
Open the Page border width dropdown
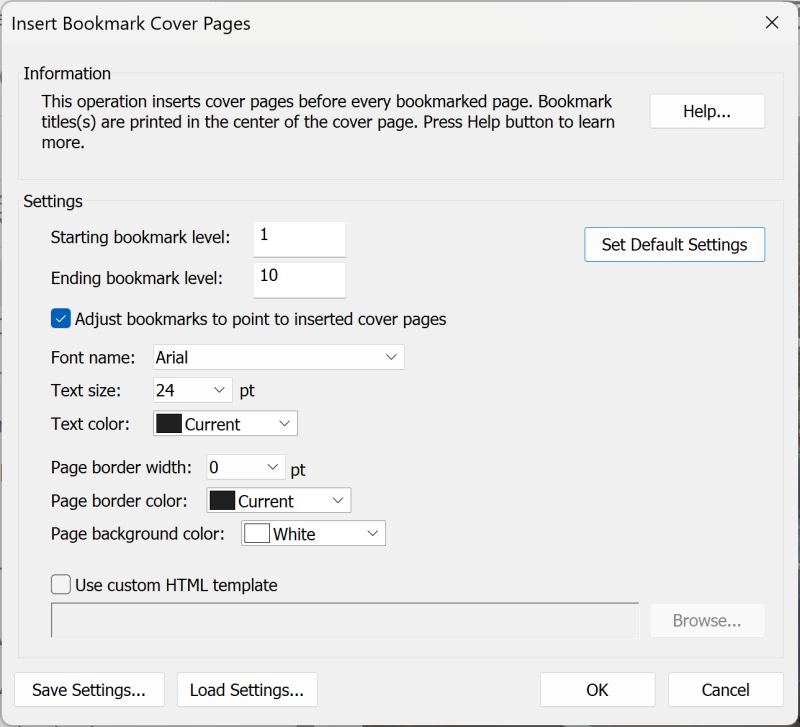pyautogui.click(x=270, y=467)
